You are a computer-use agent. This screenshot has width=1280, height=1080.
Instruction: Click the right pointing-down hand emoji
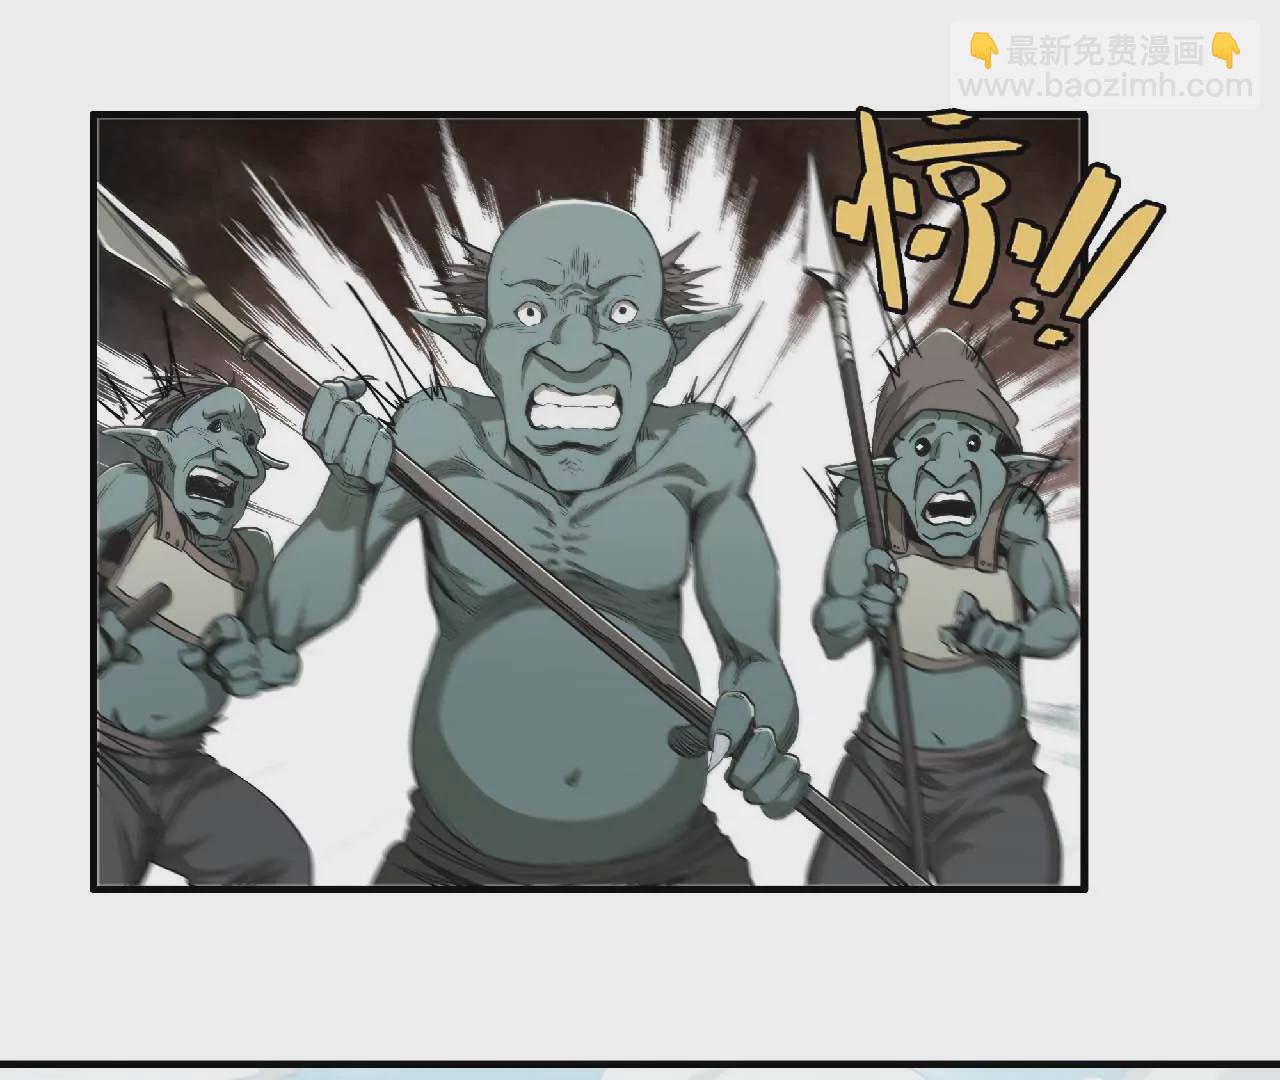tap(1225, 49)
